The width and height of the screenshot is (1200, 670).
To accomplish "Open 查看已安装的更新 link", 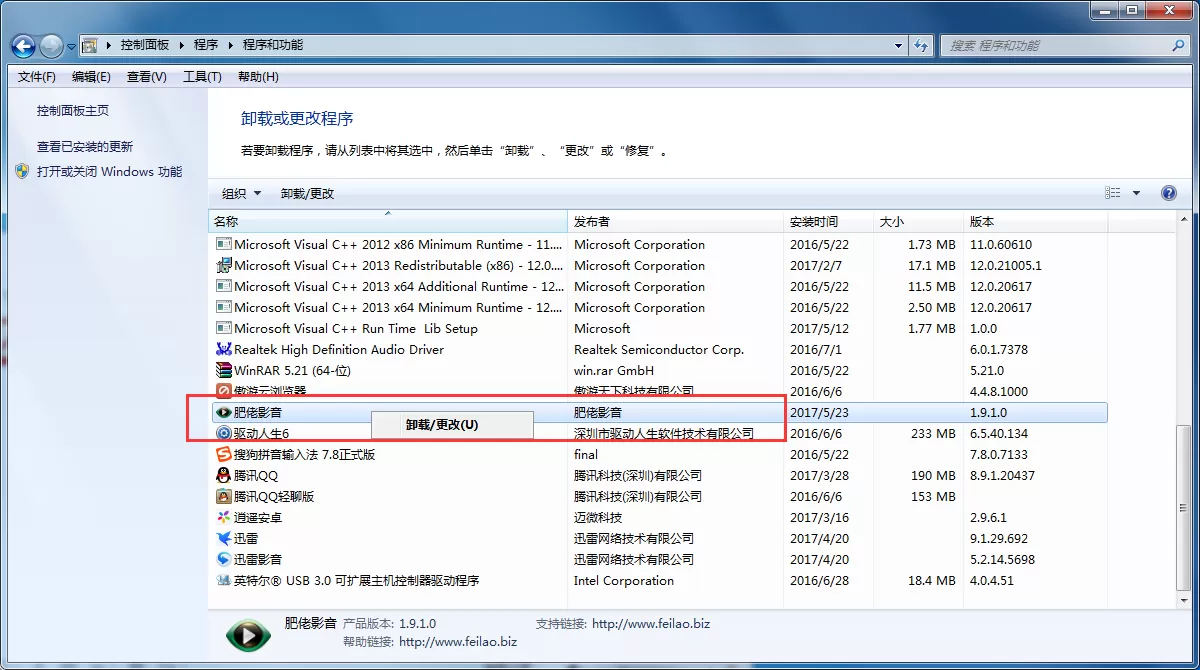I will click(85, 147).
